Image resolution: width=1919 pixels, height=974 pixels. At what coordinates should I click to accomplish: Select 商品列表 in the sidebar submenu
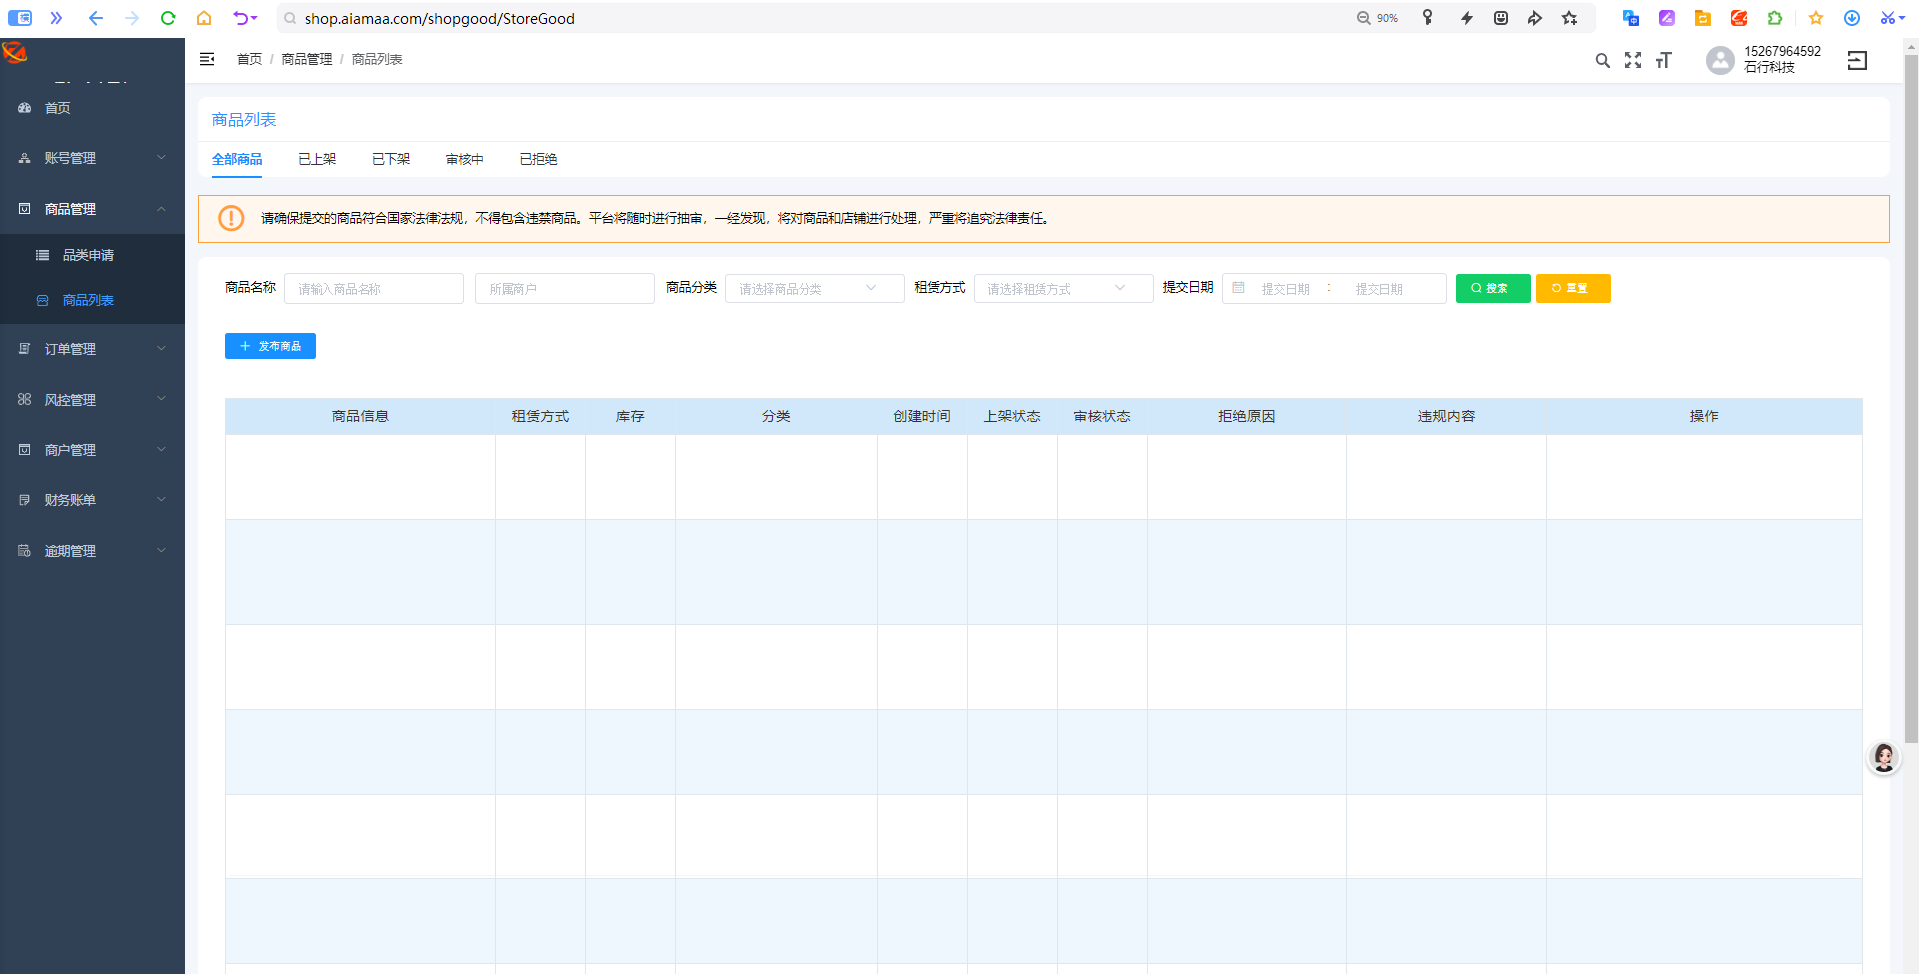[x=92, y=300]
